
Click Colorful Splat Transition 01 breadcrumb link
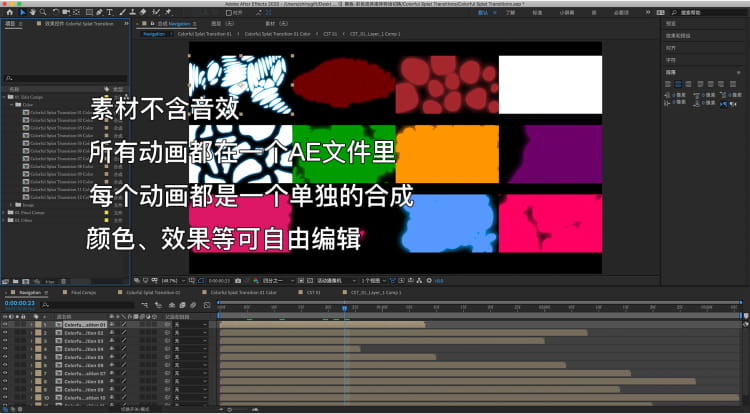point(205,34)
